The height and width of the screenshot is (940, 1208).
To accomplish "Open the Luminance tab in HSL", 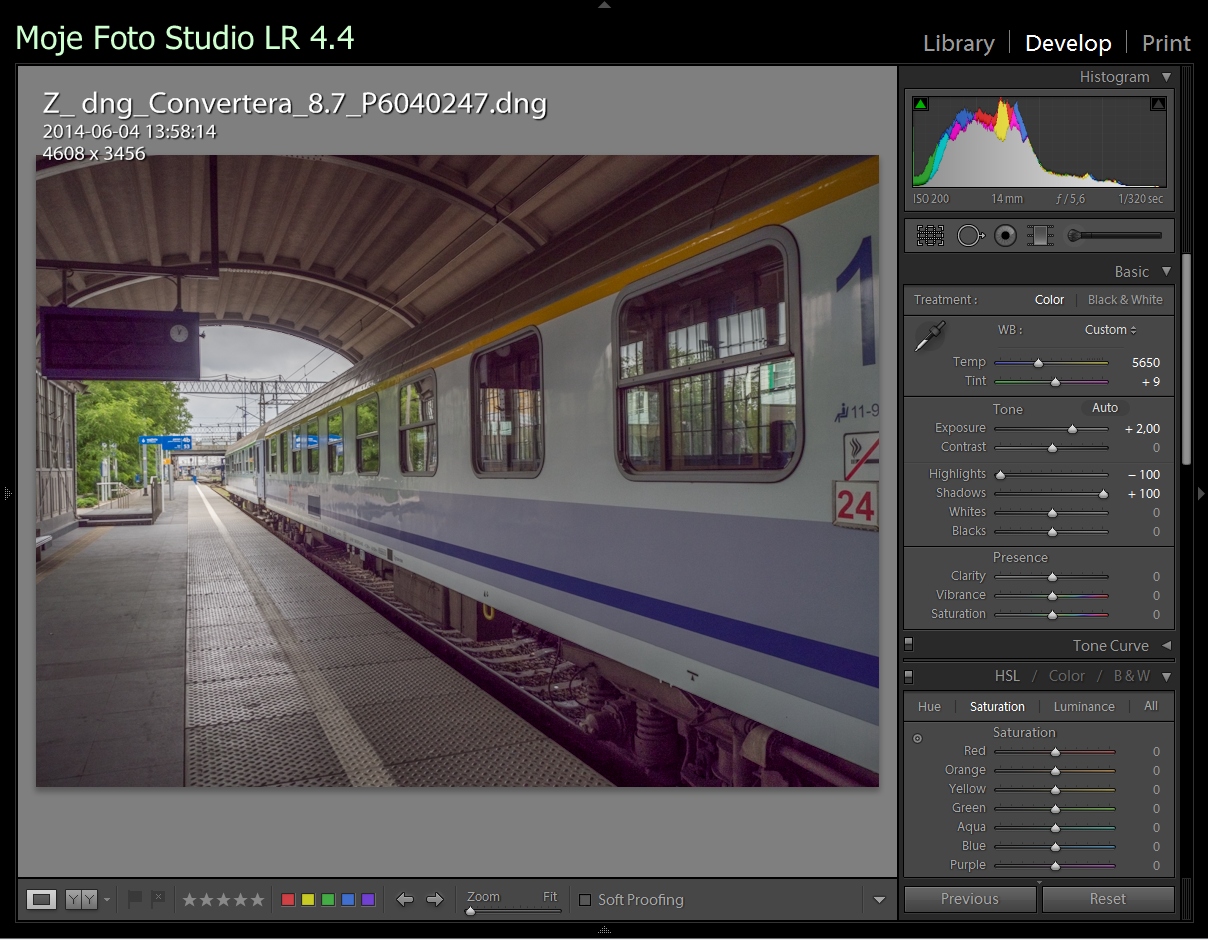I will pyautogui.click(x=1083, y=706).
